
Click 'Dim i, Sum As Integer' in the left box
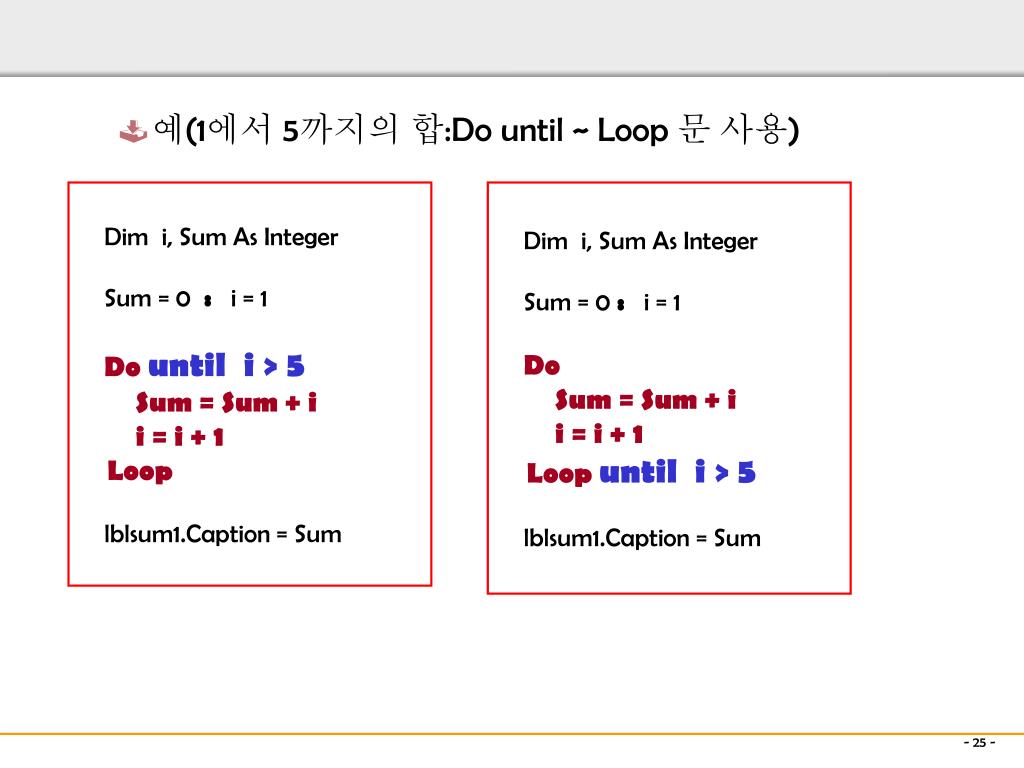[221, 237]
